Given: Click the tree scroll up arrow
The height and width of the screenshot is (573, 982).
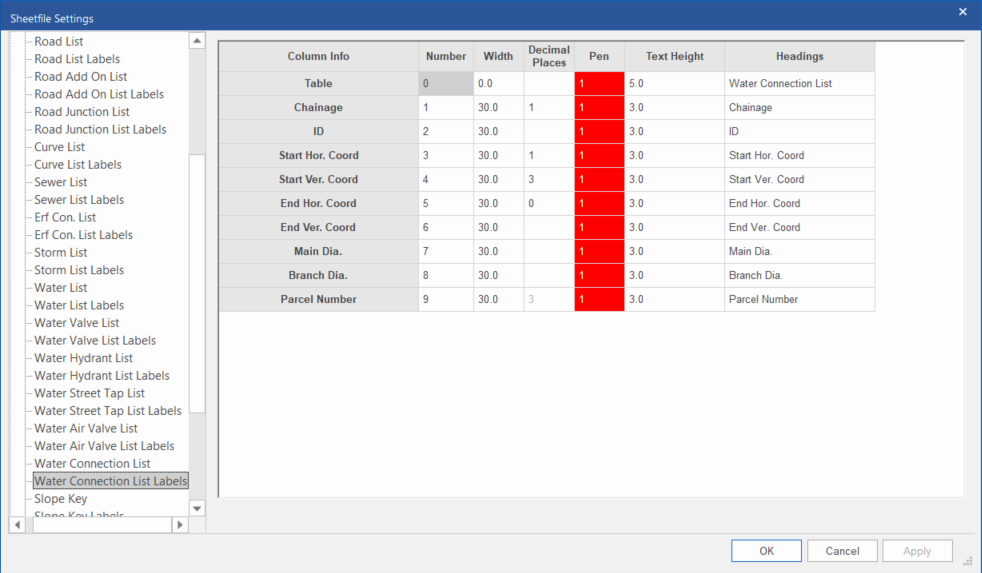Looking at the screenshot, I should [197, 41].
